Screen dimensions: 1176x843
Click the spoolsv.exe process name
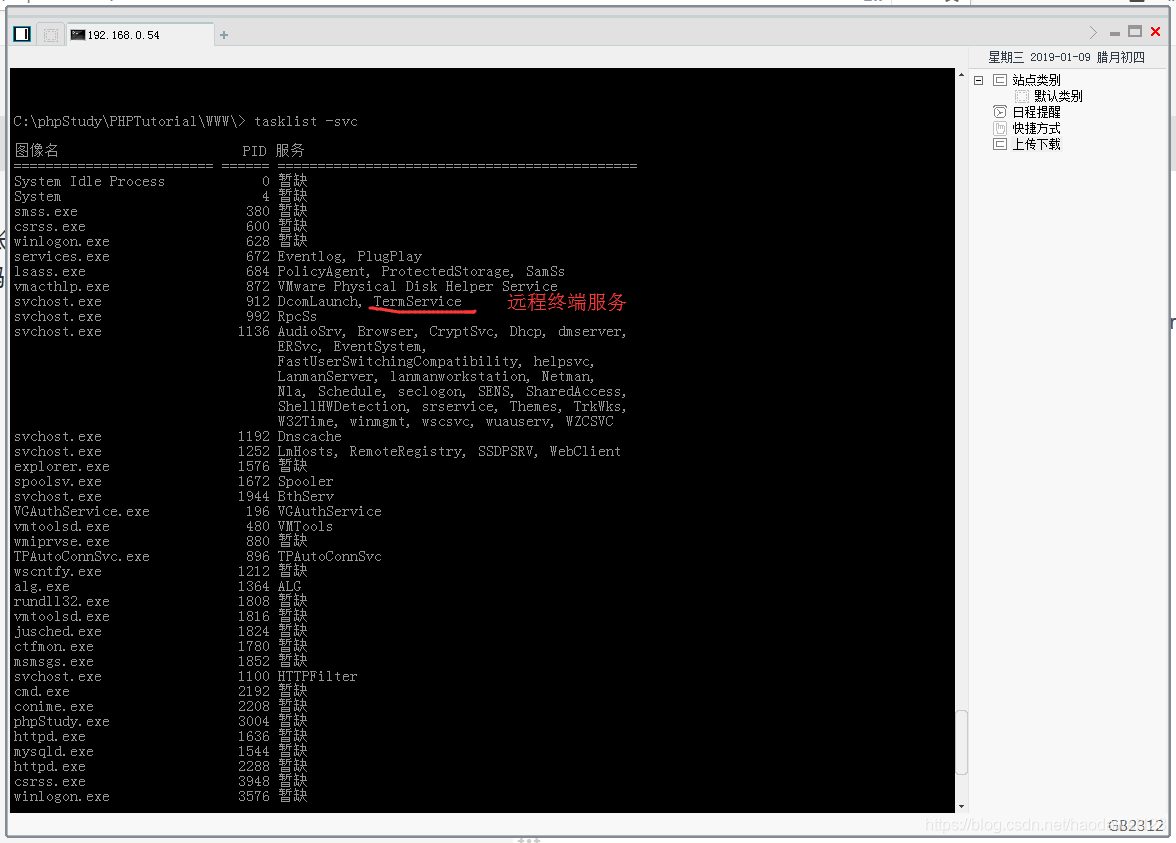pos(58,482)
